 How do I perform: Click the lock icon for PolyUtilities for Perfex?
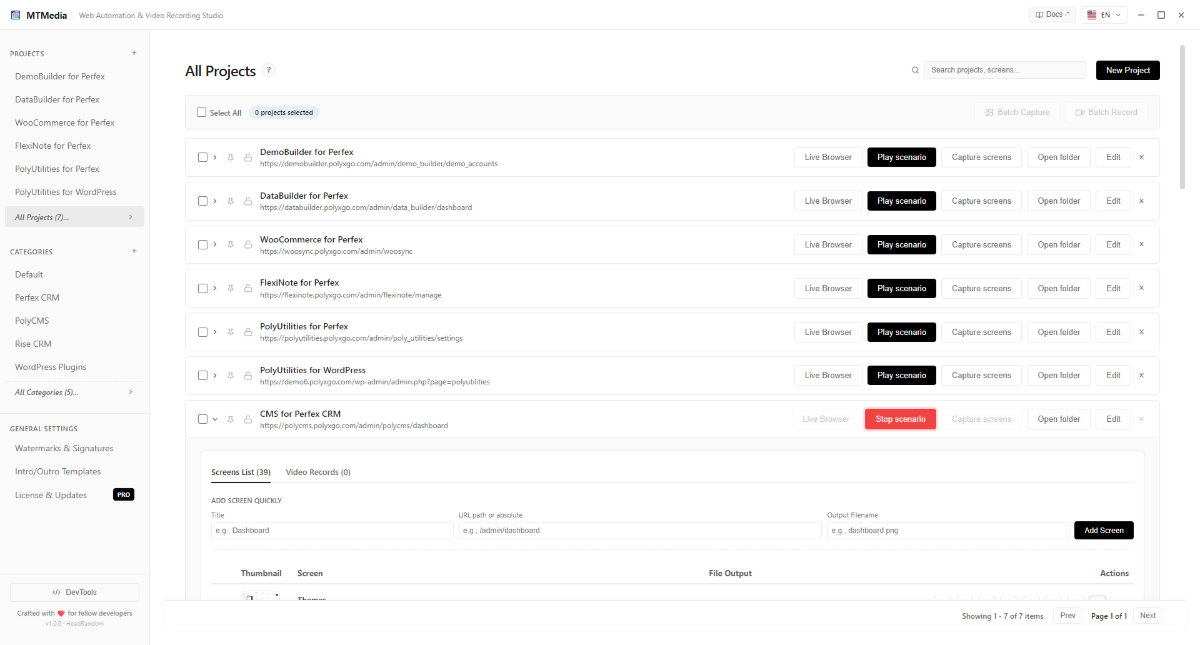pyautogui.click(x=247, y=332)
